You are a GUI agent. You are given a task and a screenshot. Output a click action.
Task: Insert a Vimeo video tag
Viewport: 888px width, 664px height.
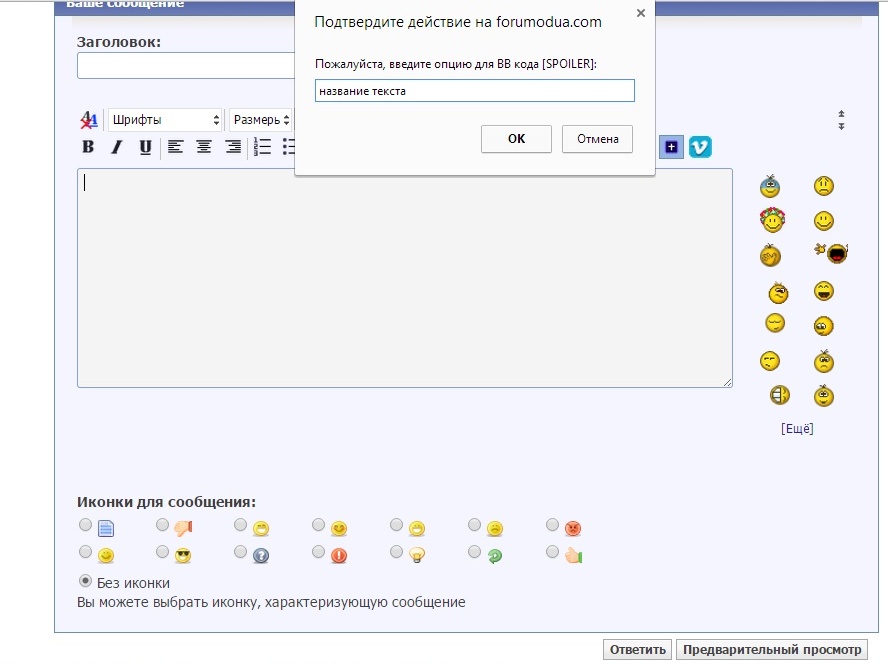tap(700, 147)
